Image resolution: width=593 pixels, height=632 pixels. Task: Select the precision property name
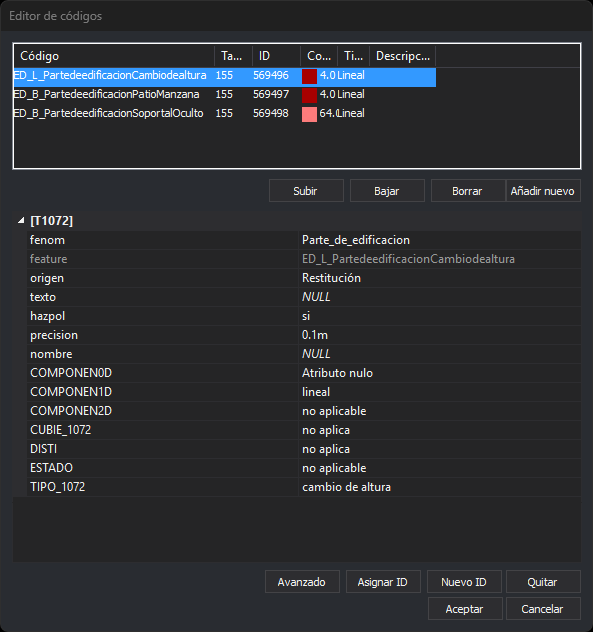tap(54, 335)
